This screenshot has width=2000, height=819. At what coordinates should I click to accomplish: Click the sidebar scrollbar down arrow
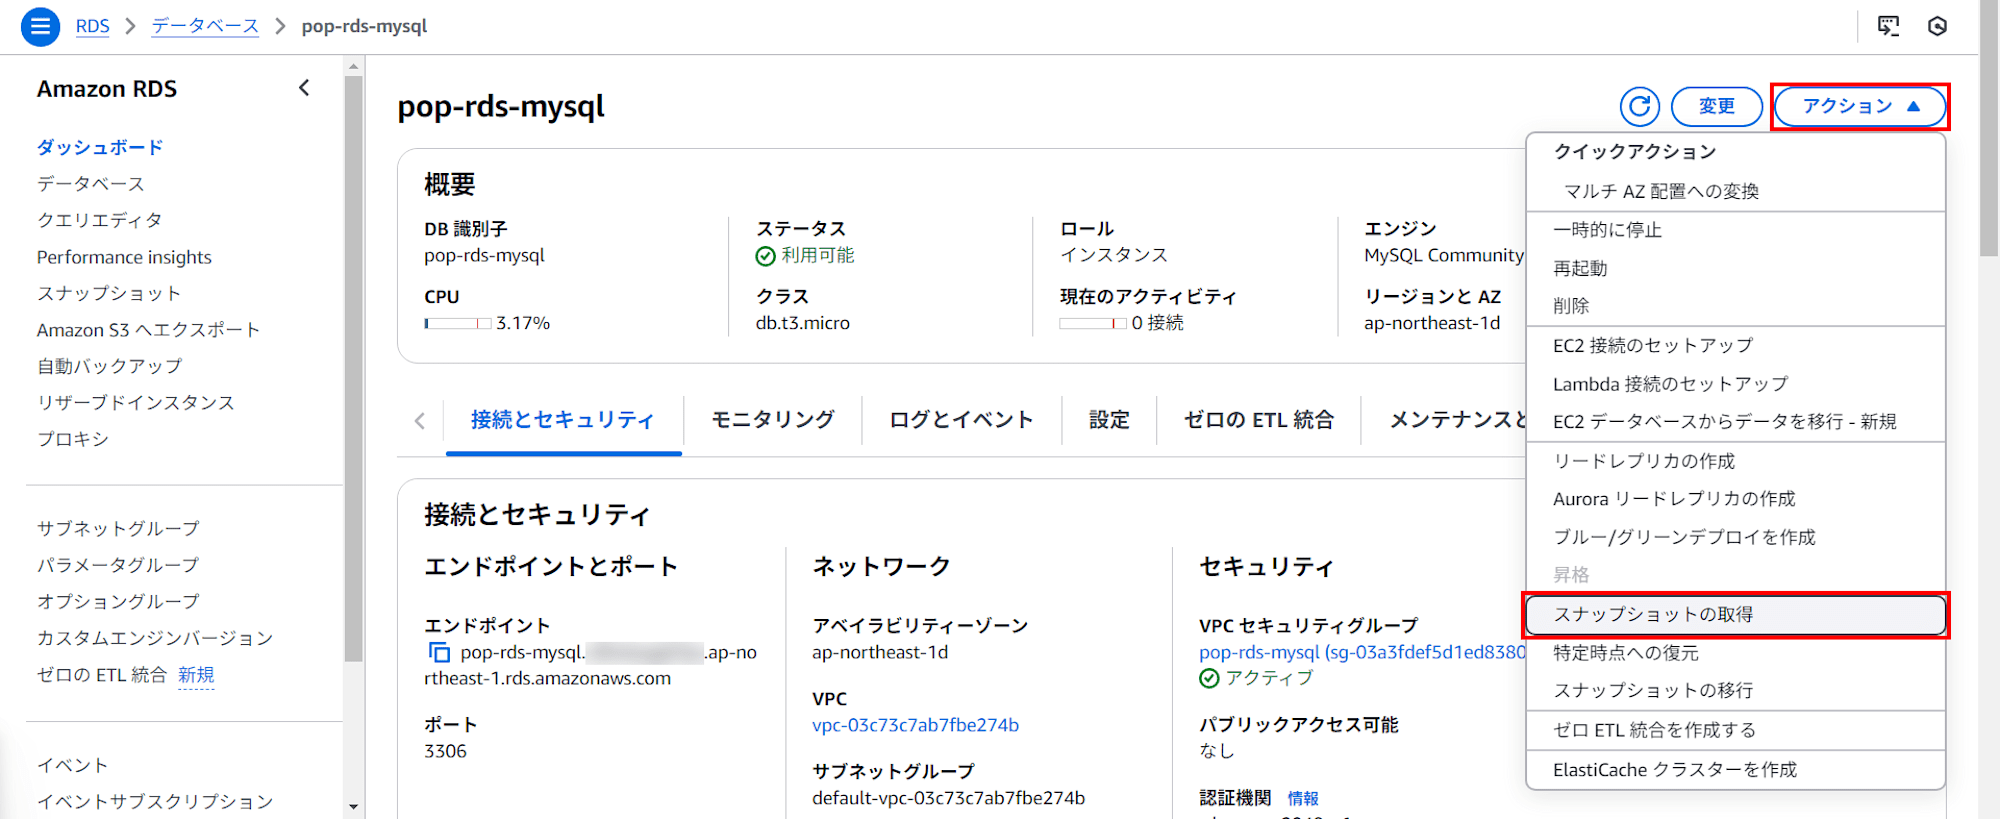point(353,806)
